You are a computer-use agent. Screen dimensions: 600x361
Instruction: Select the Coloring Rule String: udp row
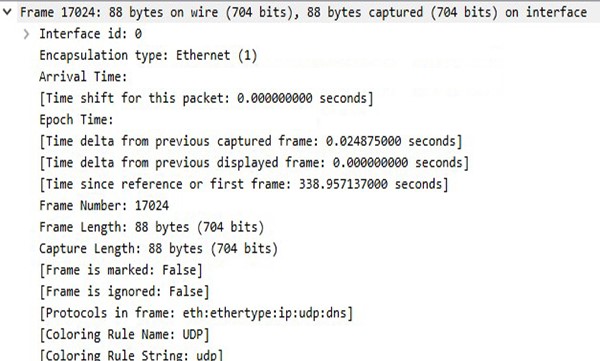(131, 355)
